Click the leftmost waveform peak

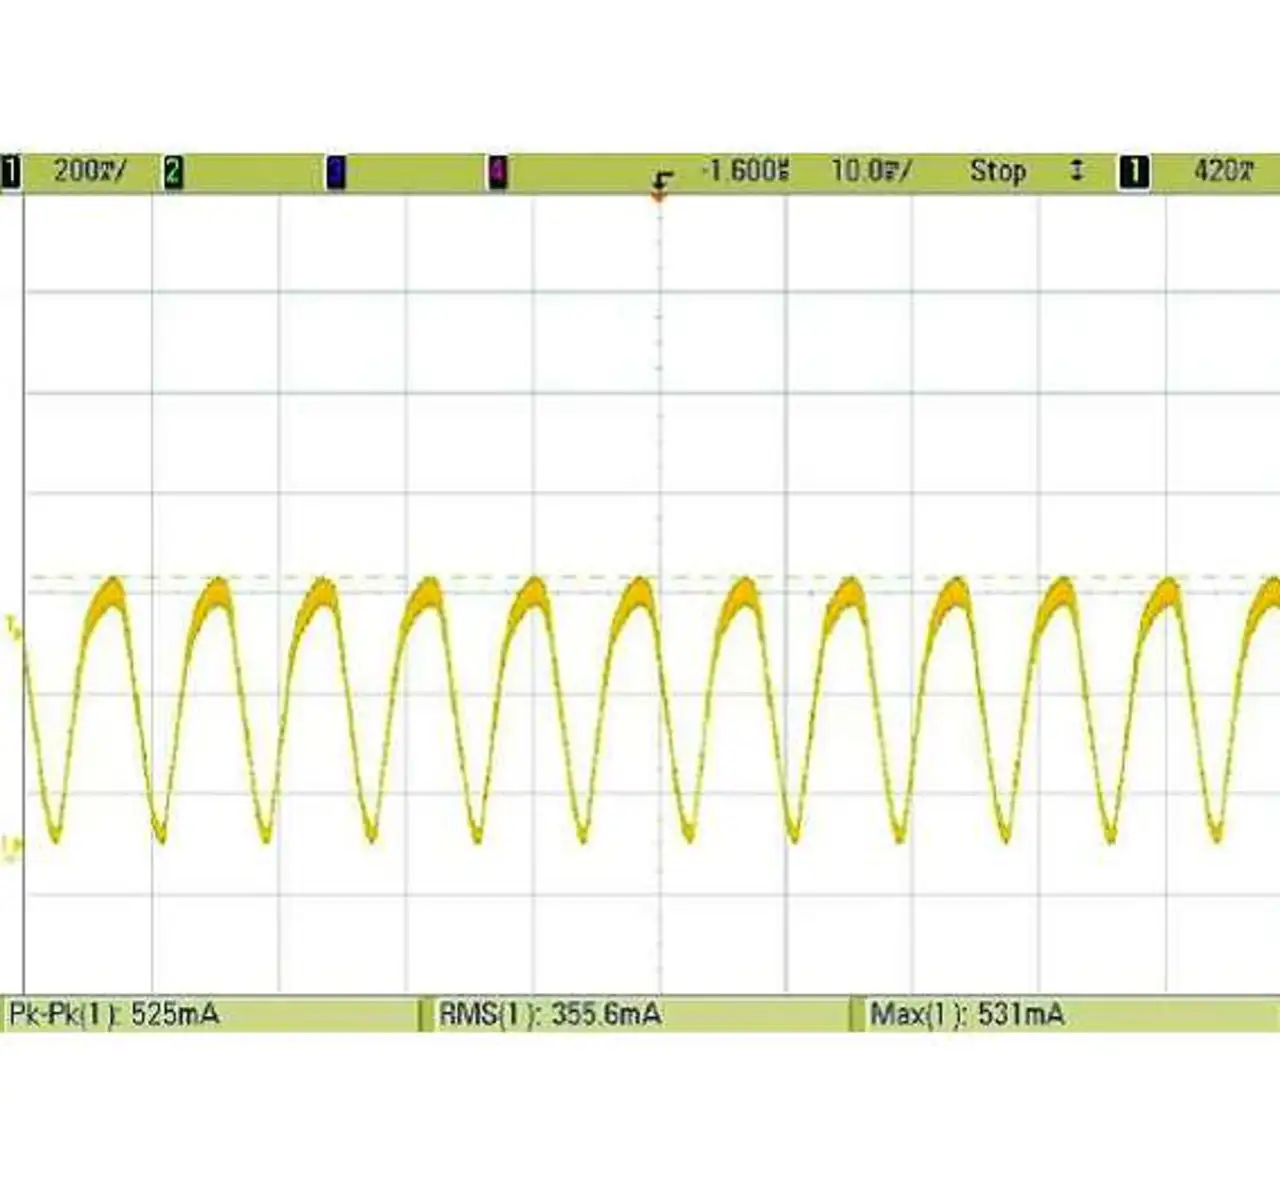(x=113, y=582)
